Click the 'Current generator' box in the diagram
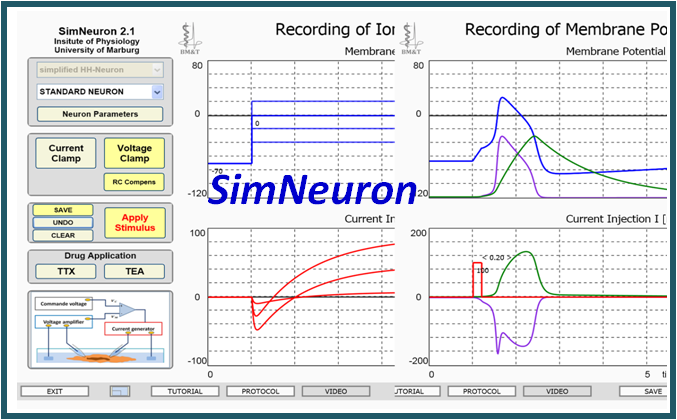Screen dimensions: 677x420 point(133,329)
